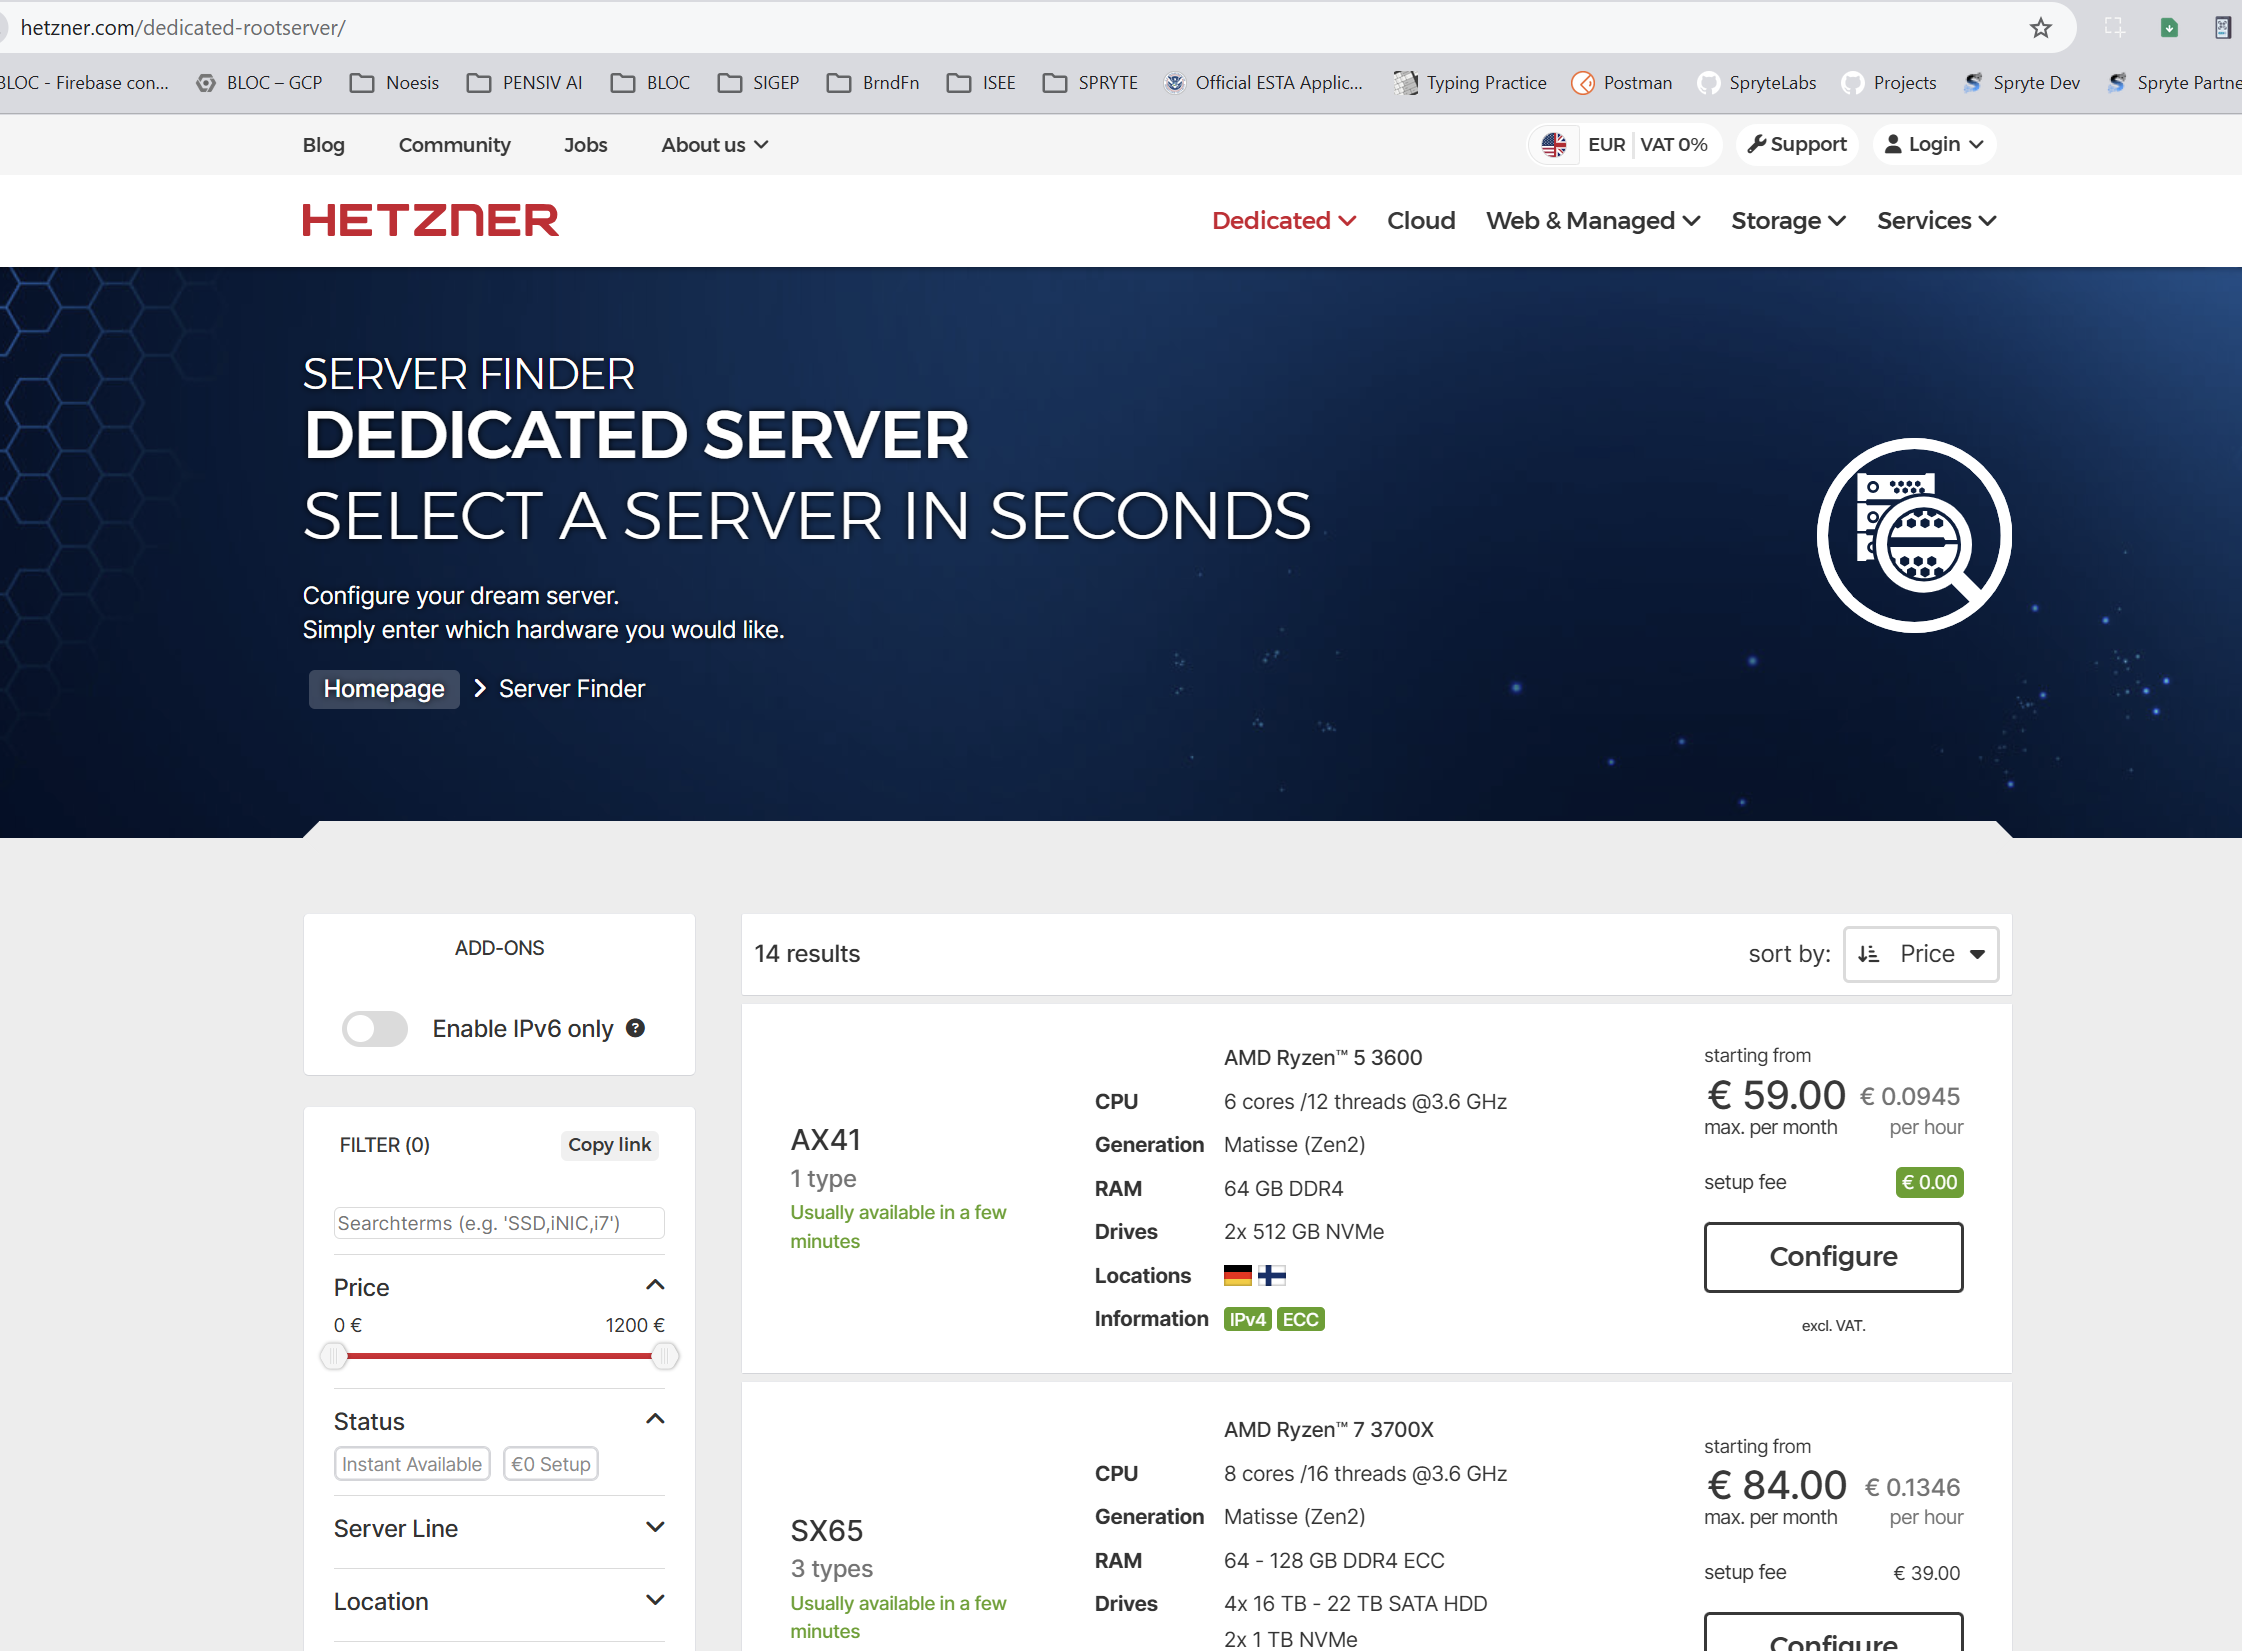Open the PENSIV AI bookmark folder
Screen dimensions: 2242x1651
524,83
